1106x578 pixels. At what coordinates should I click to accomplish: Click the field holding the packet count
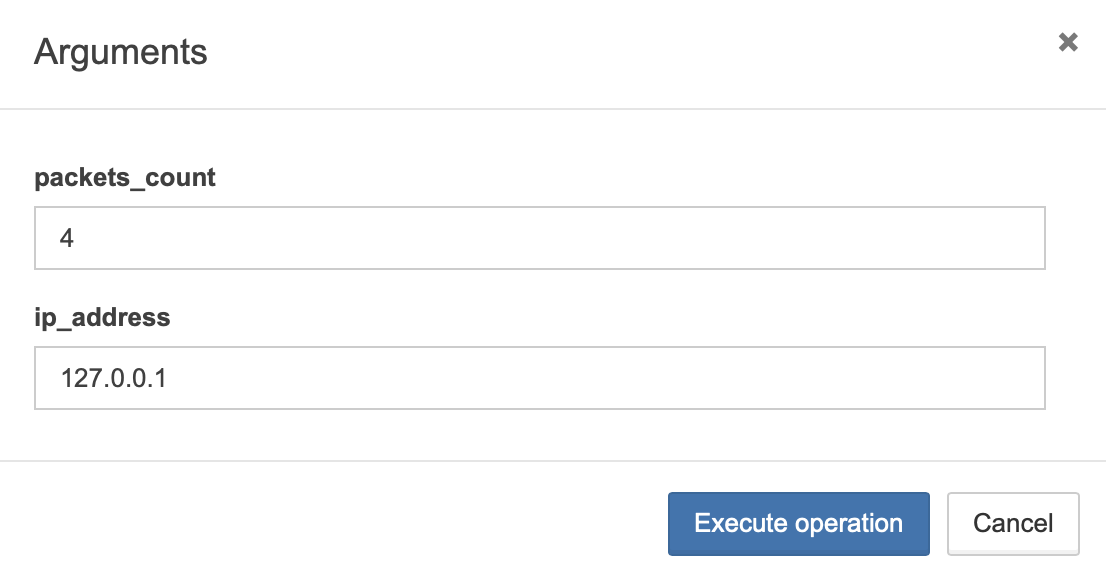coord(540,238)
